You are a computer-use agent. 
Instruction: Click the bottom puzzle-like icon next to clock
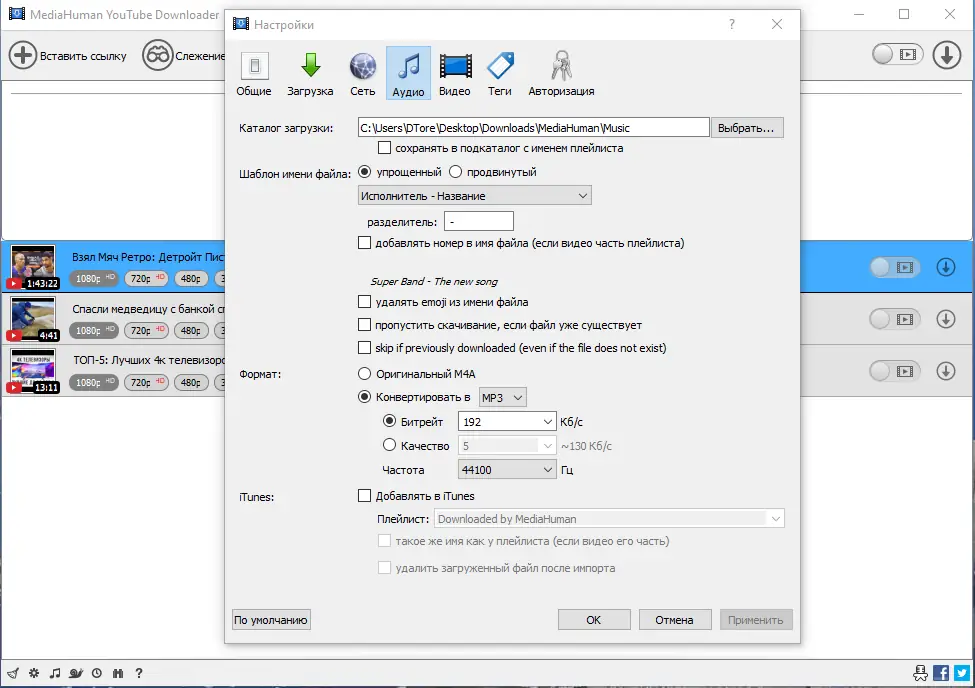coord(118,673)
